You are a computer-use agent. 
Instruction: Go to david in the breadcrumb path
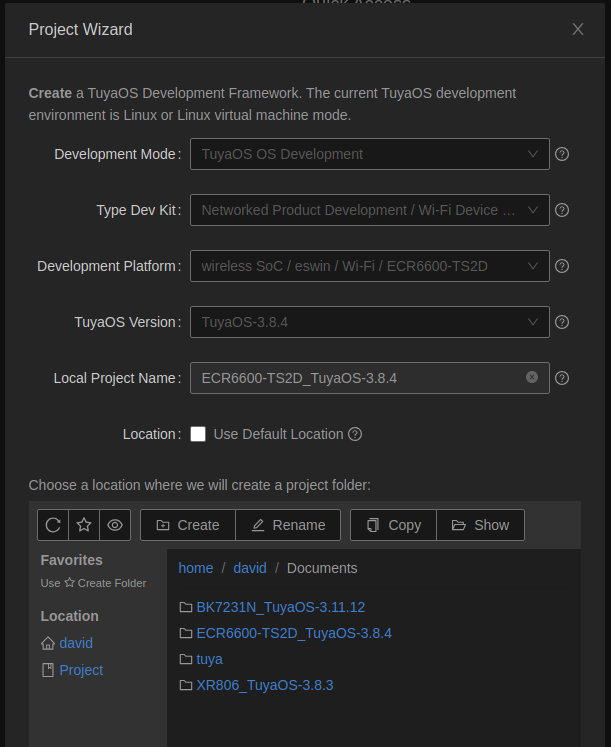(x=250, y=568)
